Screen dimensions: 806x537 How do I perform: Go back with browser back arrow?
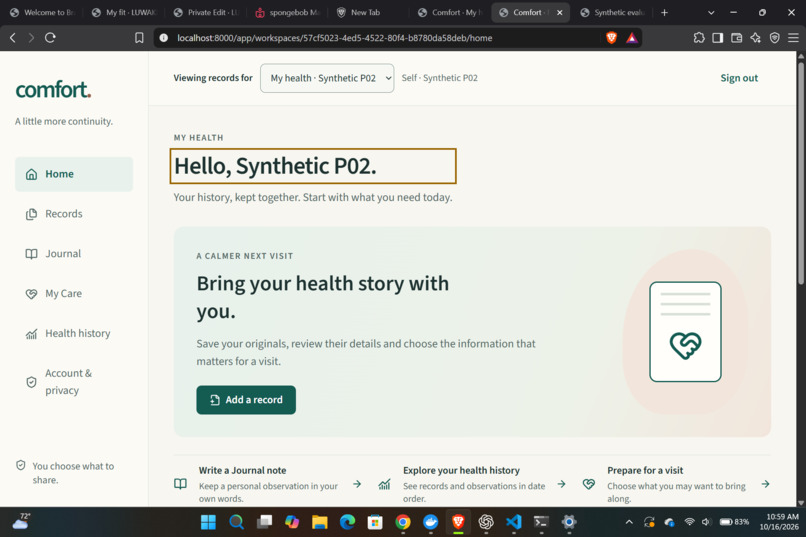coord(13,38)
